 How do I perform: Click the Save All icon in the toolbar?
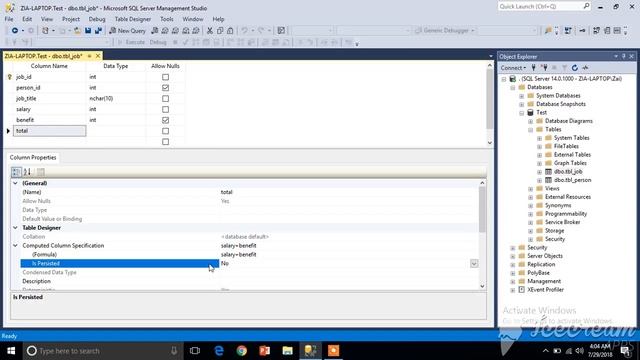pyautogui.click(x=98, y=31)
